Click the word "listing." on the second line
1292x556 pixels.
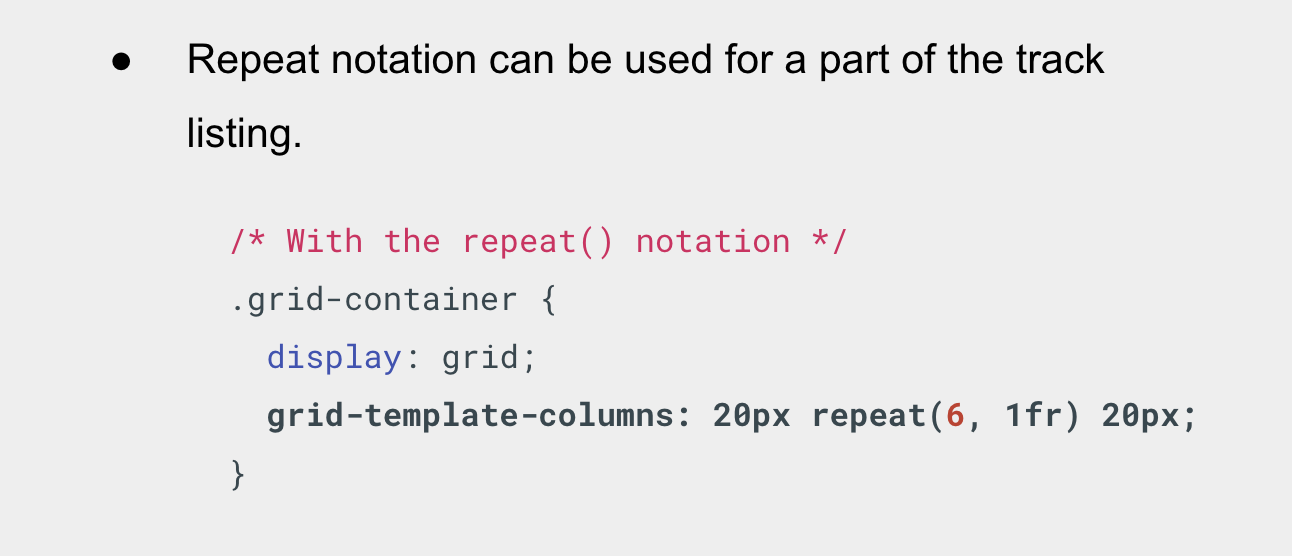(245, 133)
